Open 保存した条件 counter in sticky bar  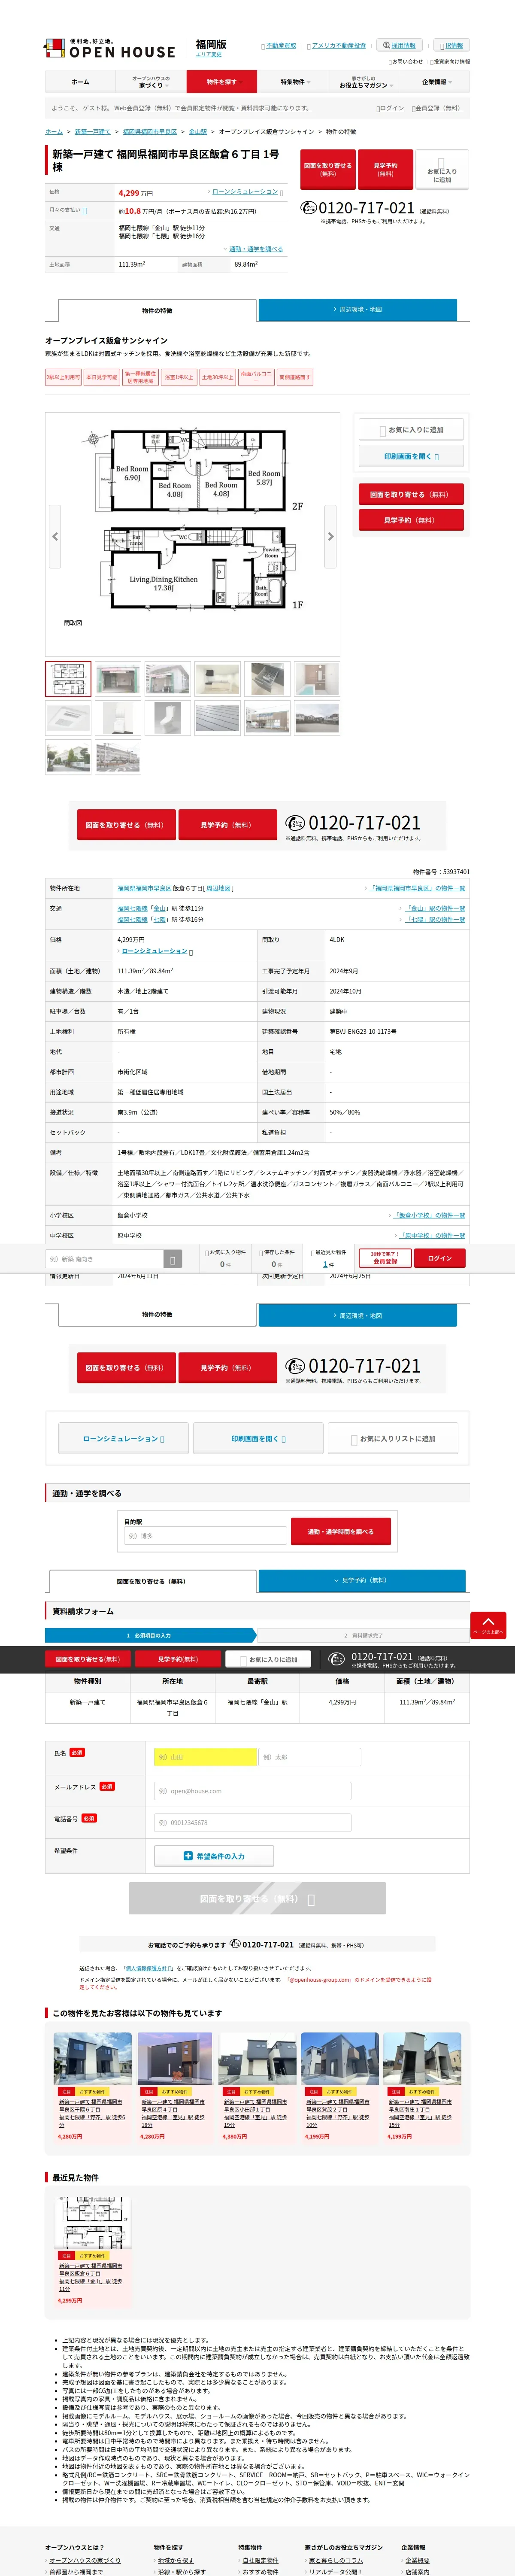click(x=276, y=1258)
